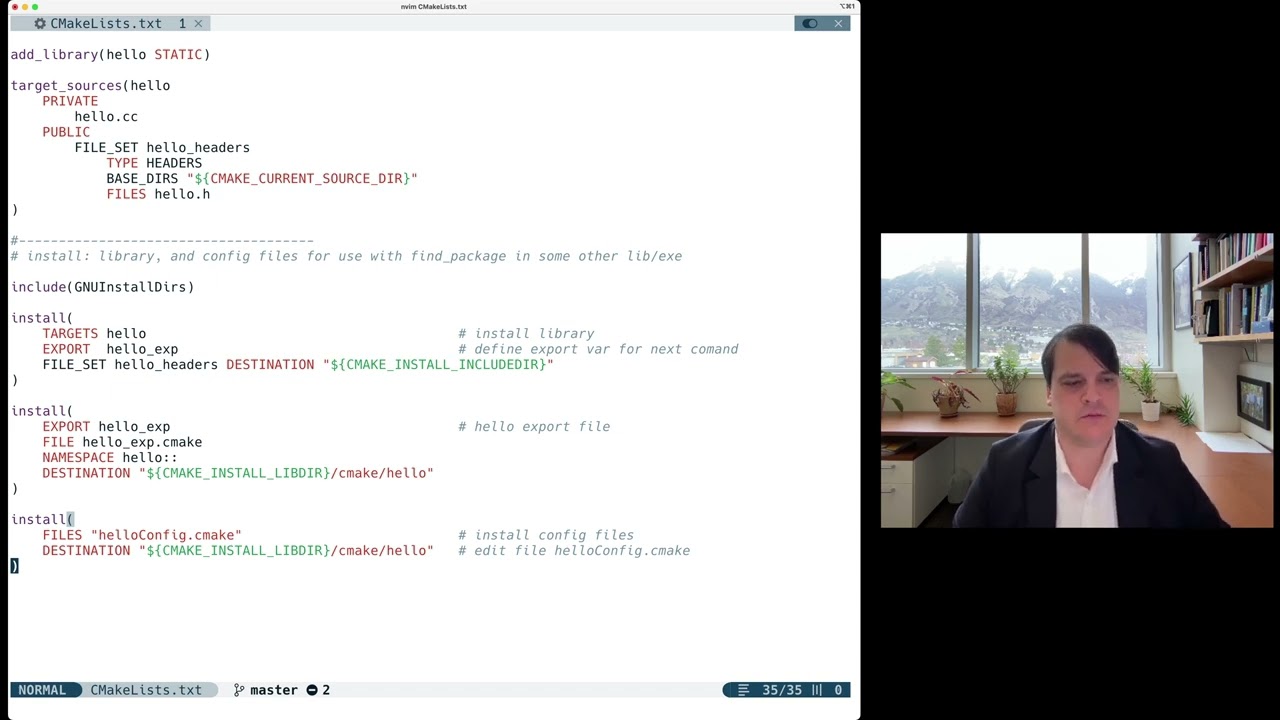The height and width of the screenshot is (720, 1280).
Task: Click the TYPE HEADERS line
Action: click(x=154, y=163)
